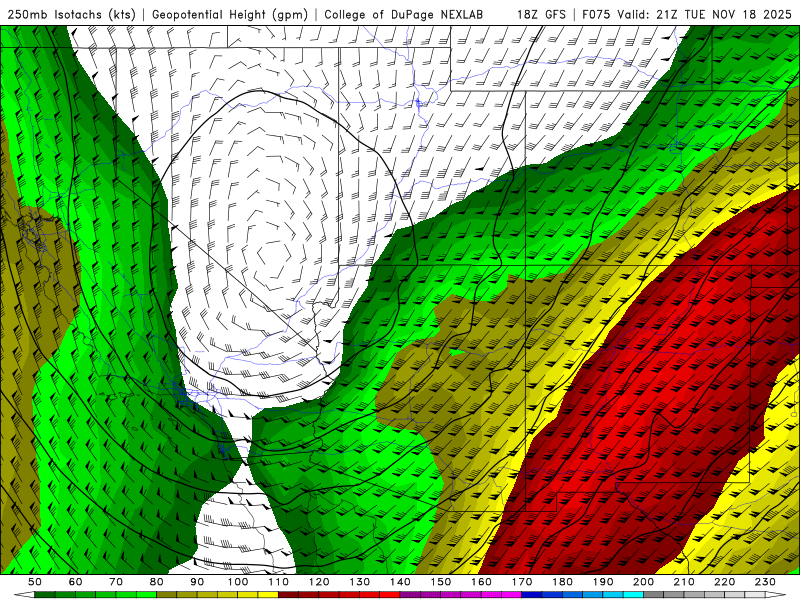Pick the blue band on the color scale
800x600 pixels.
pos(583,595)
